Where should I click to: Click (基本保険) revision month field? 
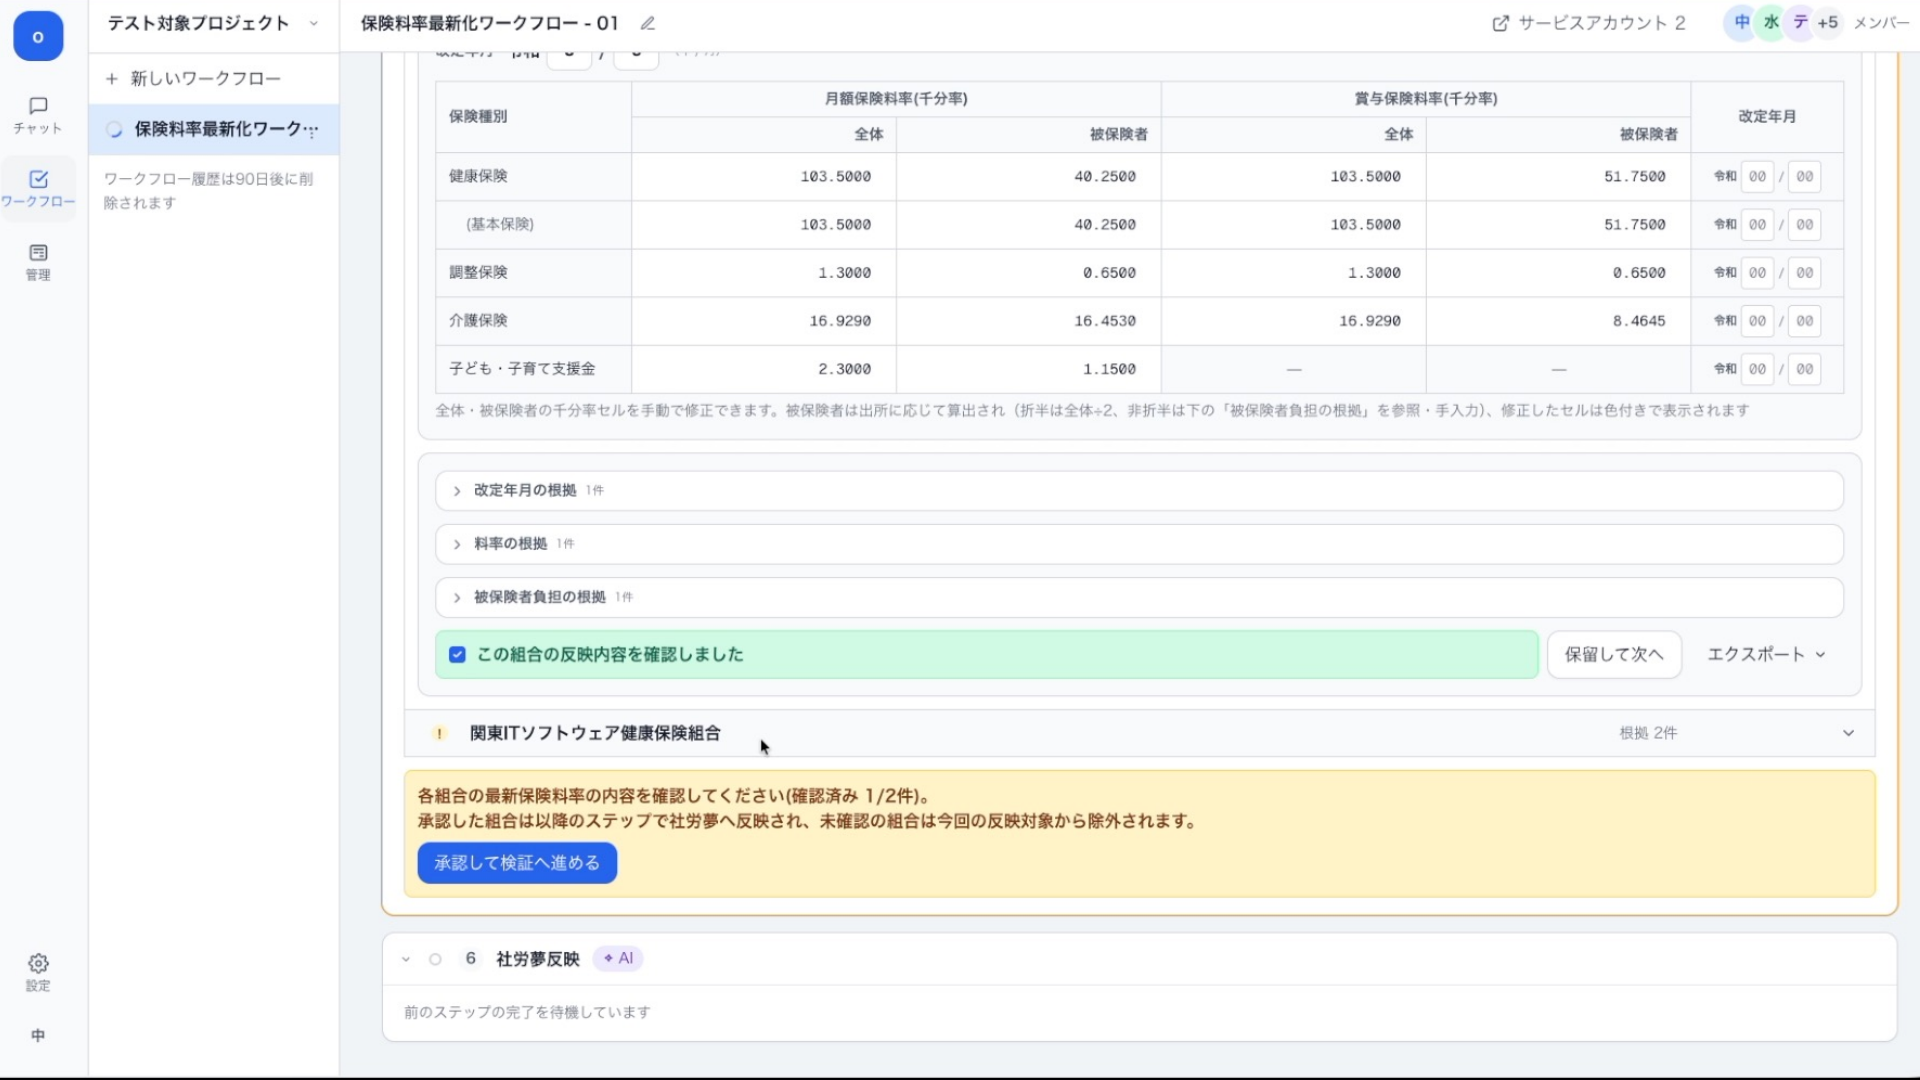pyautogui.click(x=1804, y=225)
